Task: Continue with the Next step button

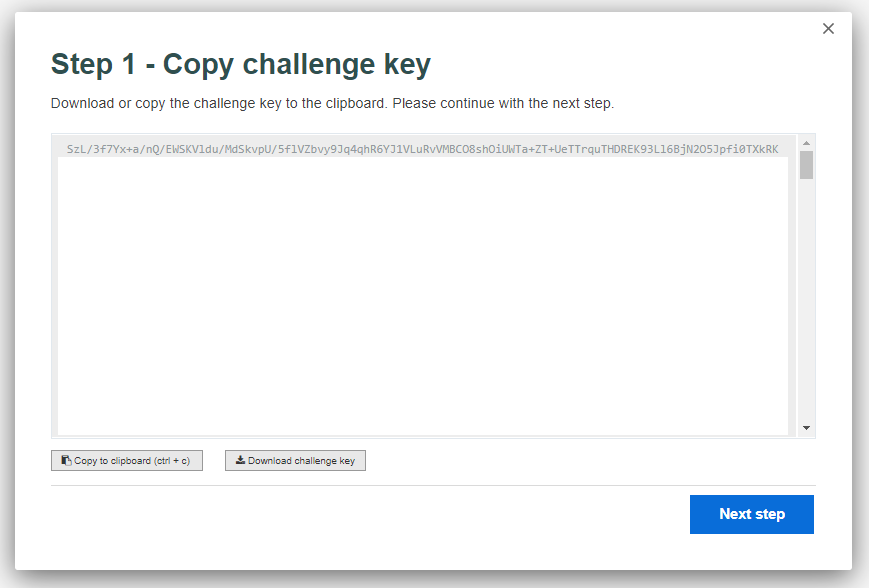Action: point(752,514)
